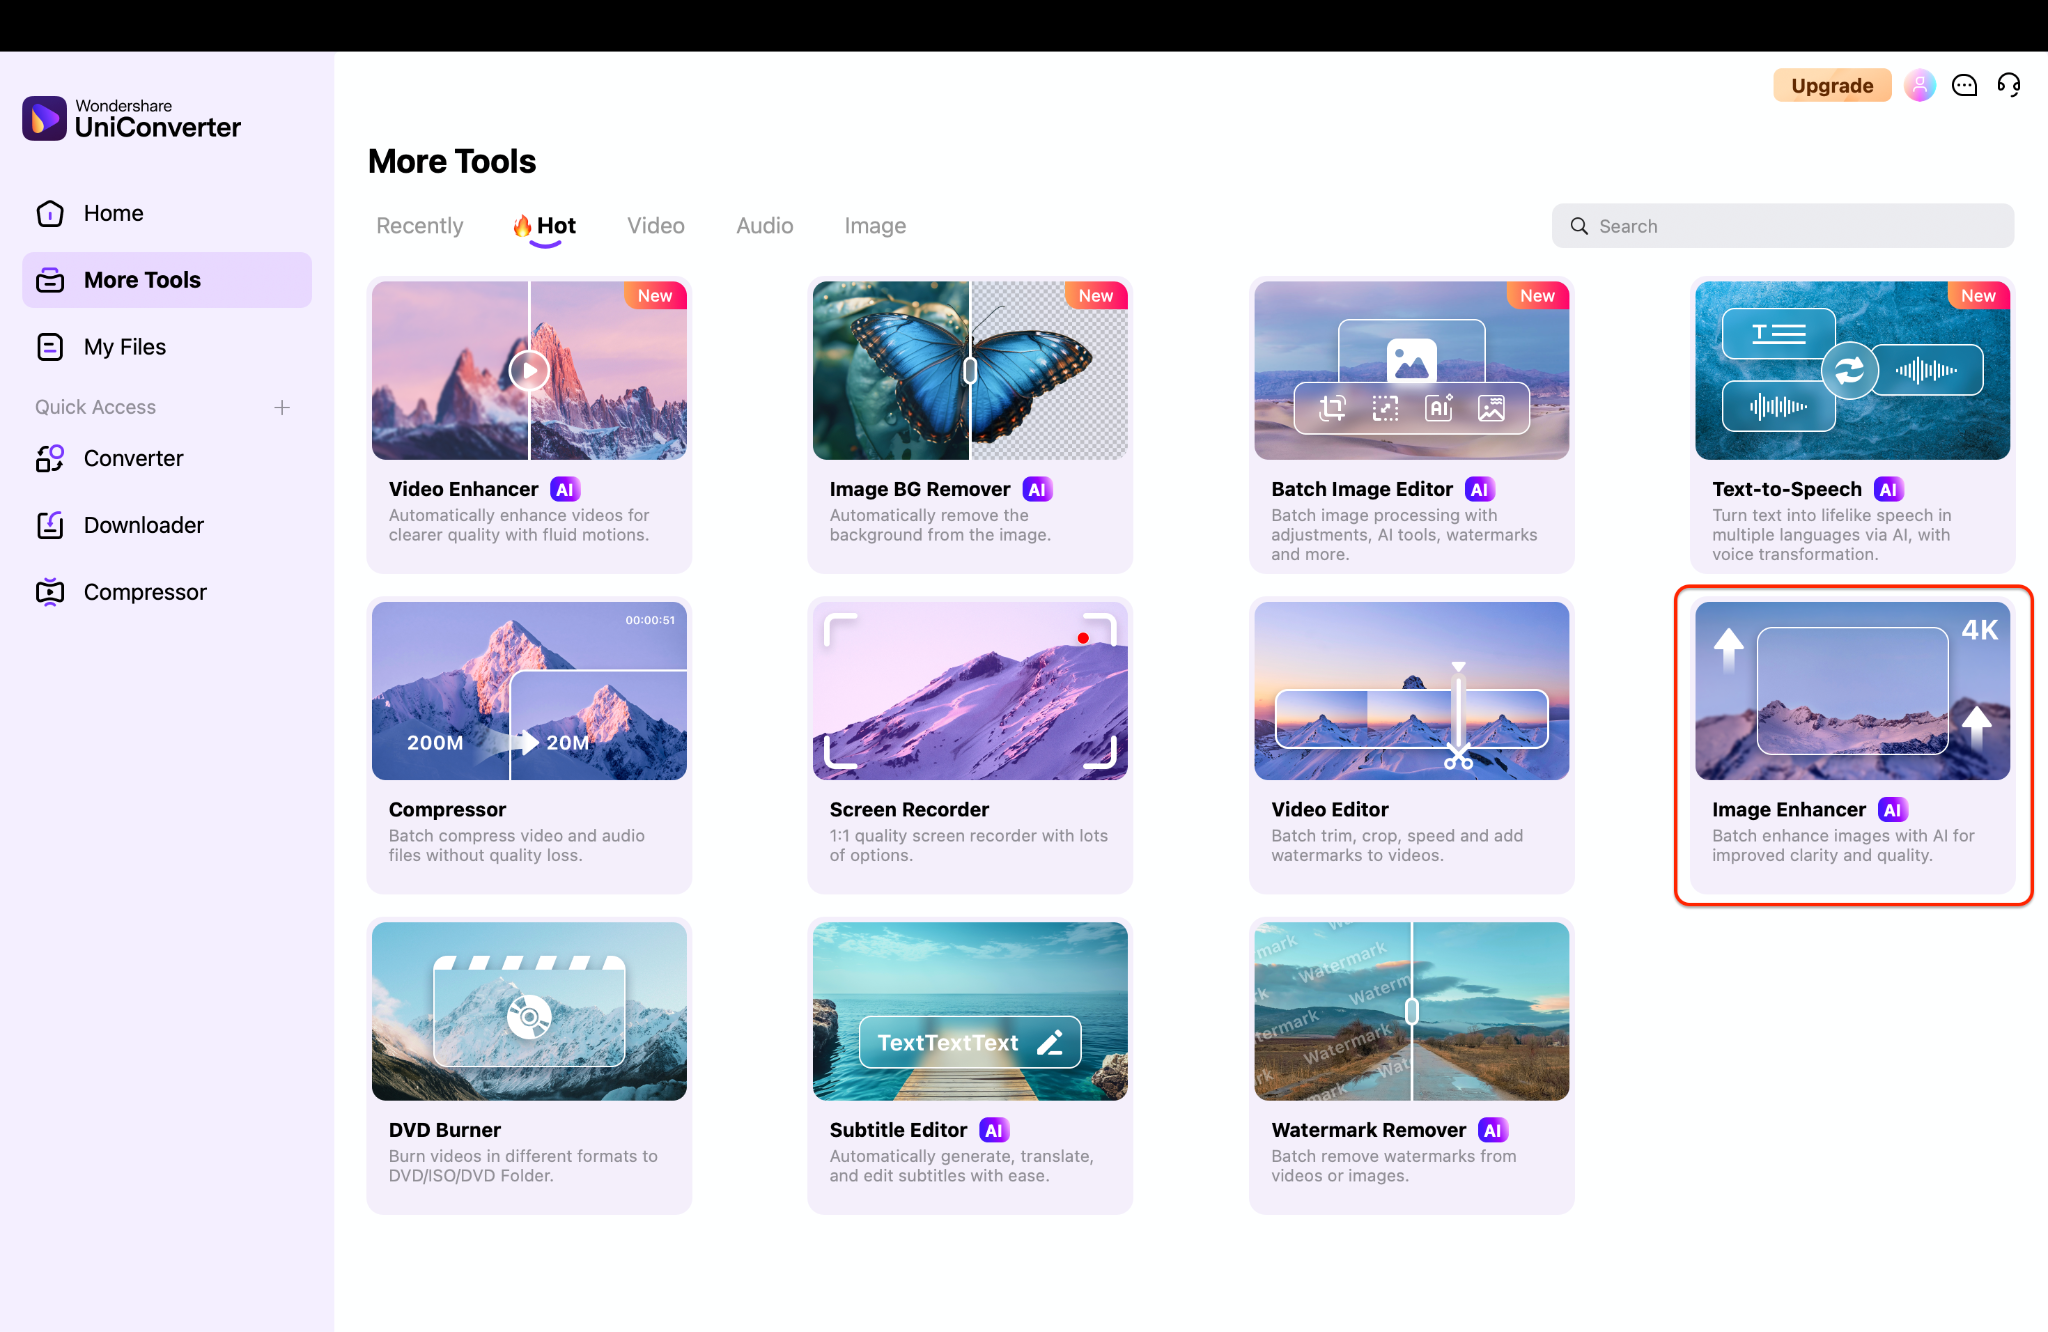Screen dimensions: 2048x1332
Task: Open the Text-to-Speech tool title
Action: [x=1787, y=489]
